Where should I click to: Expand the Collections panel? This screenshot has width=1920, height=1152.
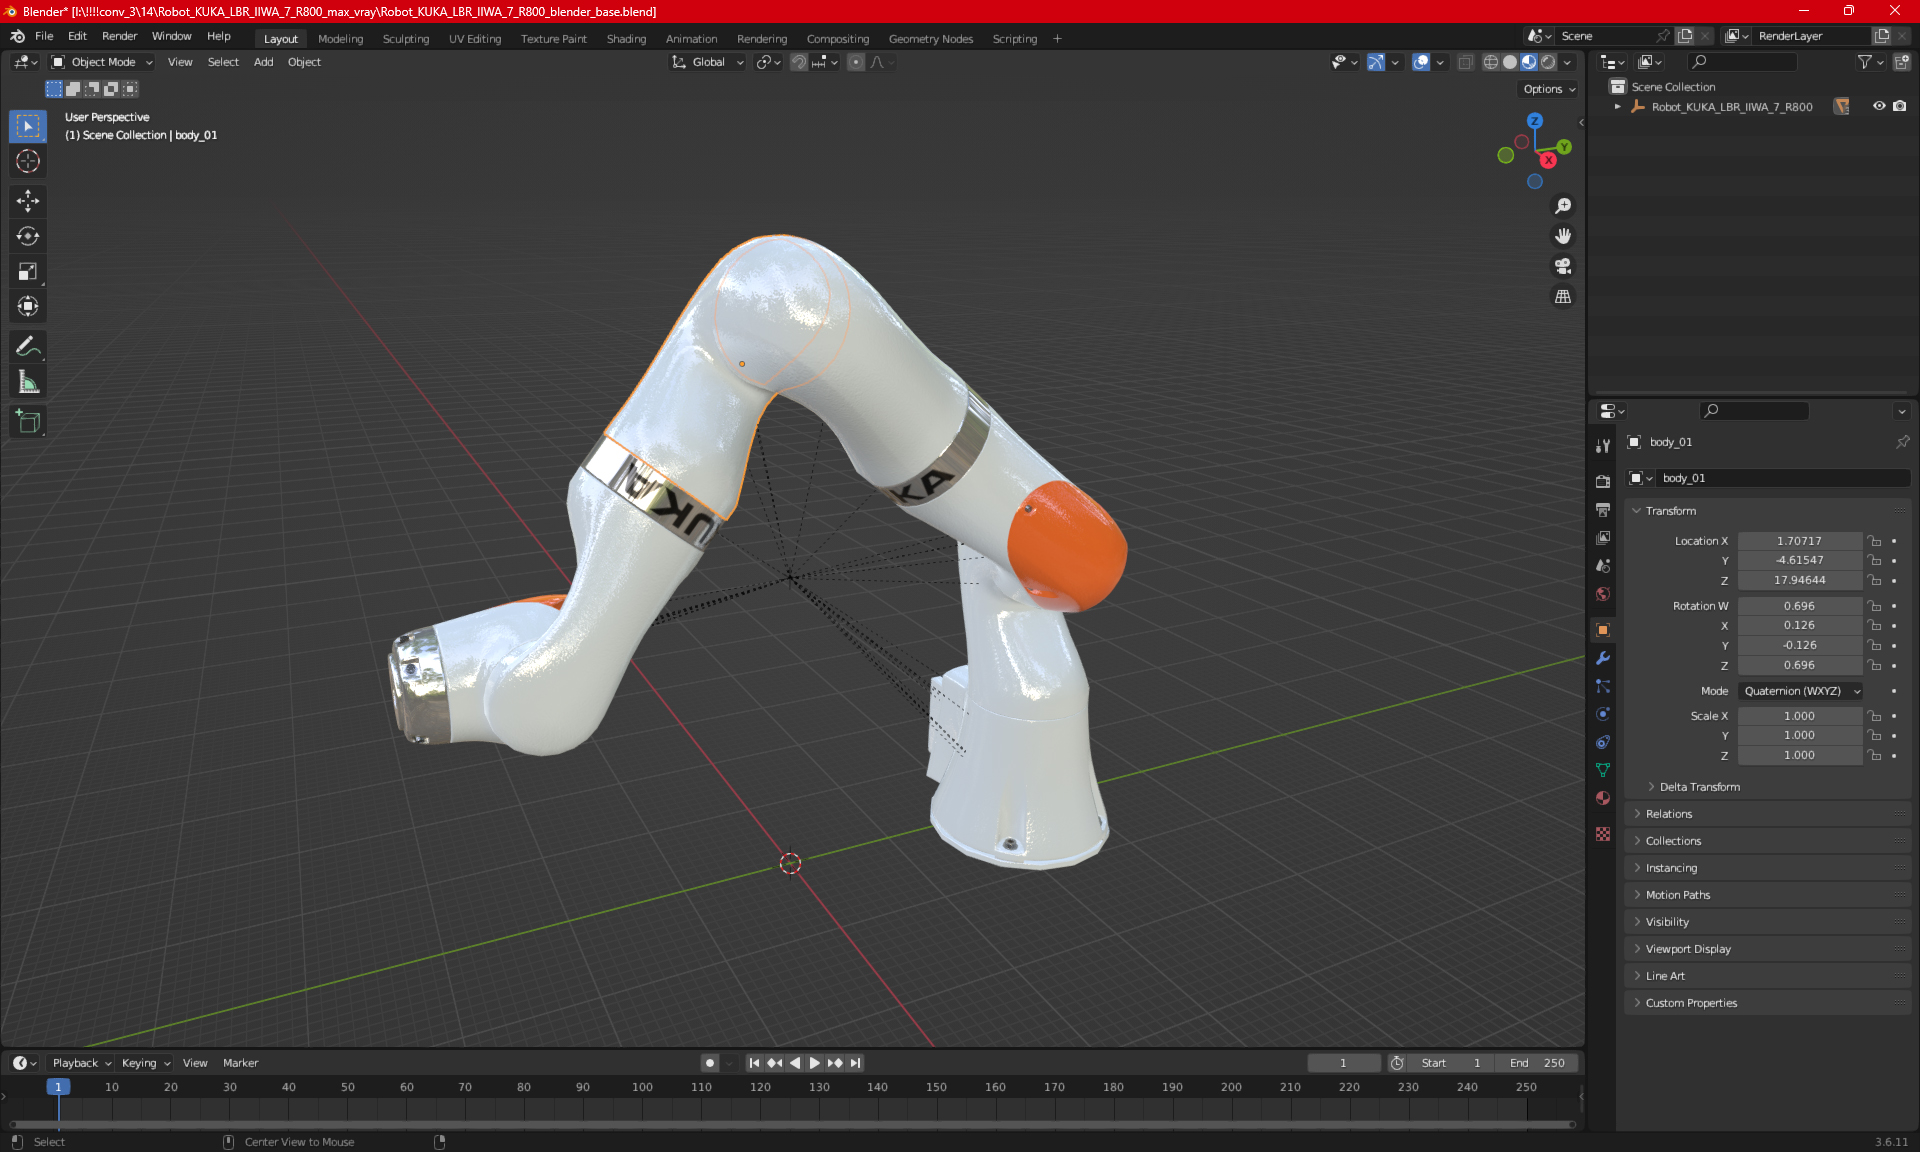1767,841
